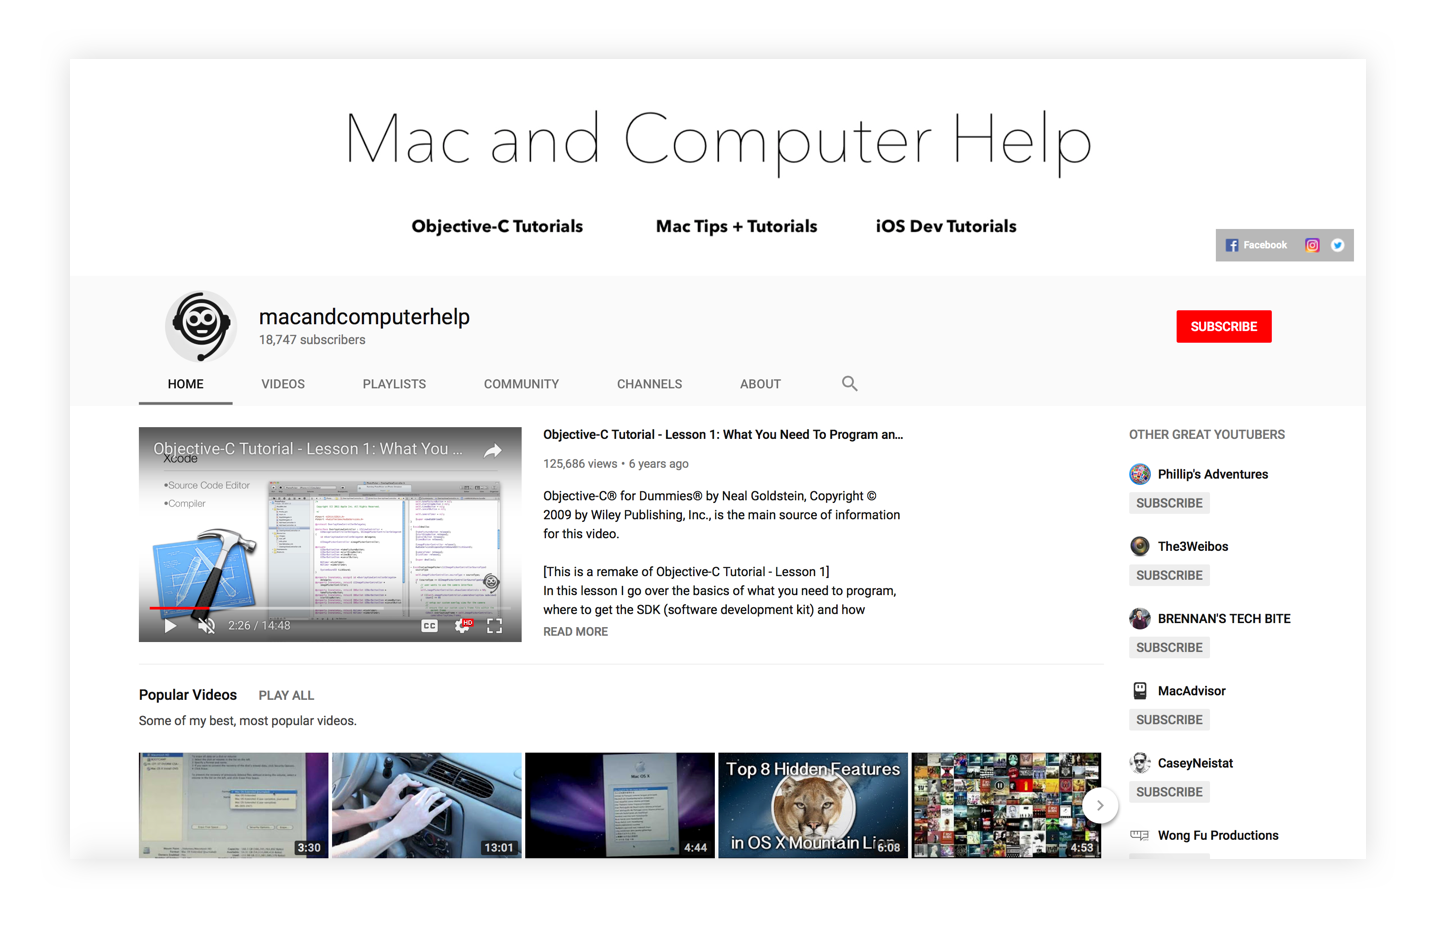Viewport: 1435px width, 931px height.
Task: Subscribe to CaseyNeistat
Action: click(1169, 792)
